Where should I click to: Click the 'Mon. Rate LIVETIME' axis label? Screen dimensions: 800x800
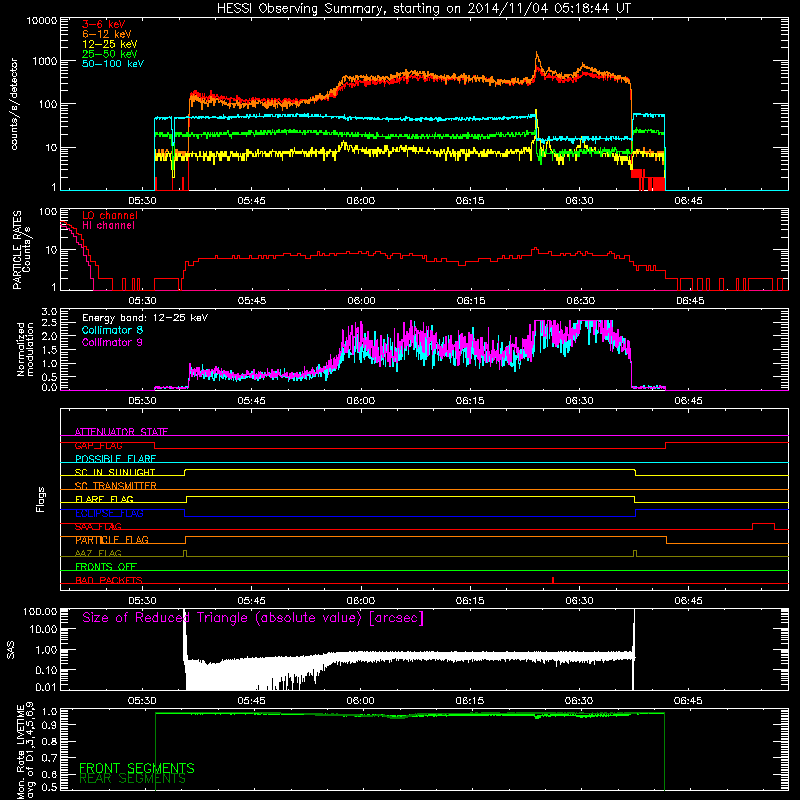tap(20, 751)
